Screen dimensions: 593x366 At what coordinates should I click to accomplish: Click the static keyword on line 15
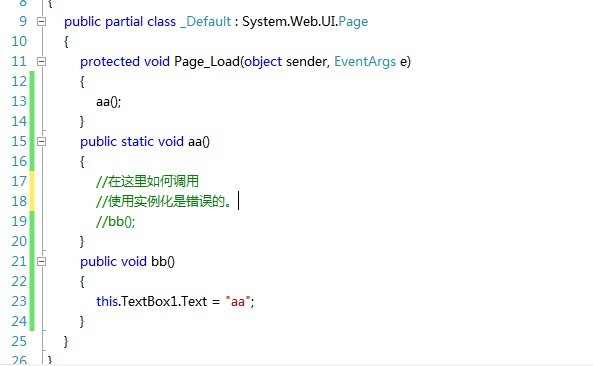click(x=137, y=141)
